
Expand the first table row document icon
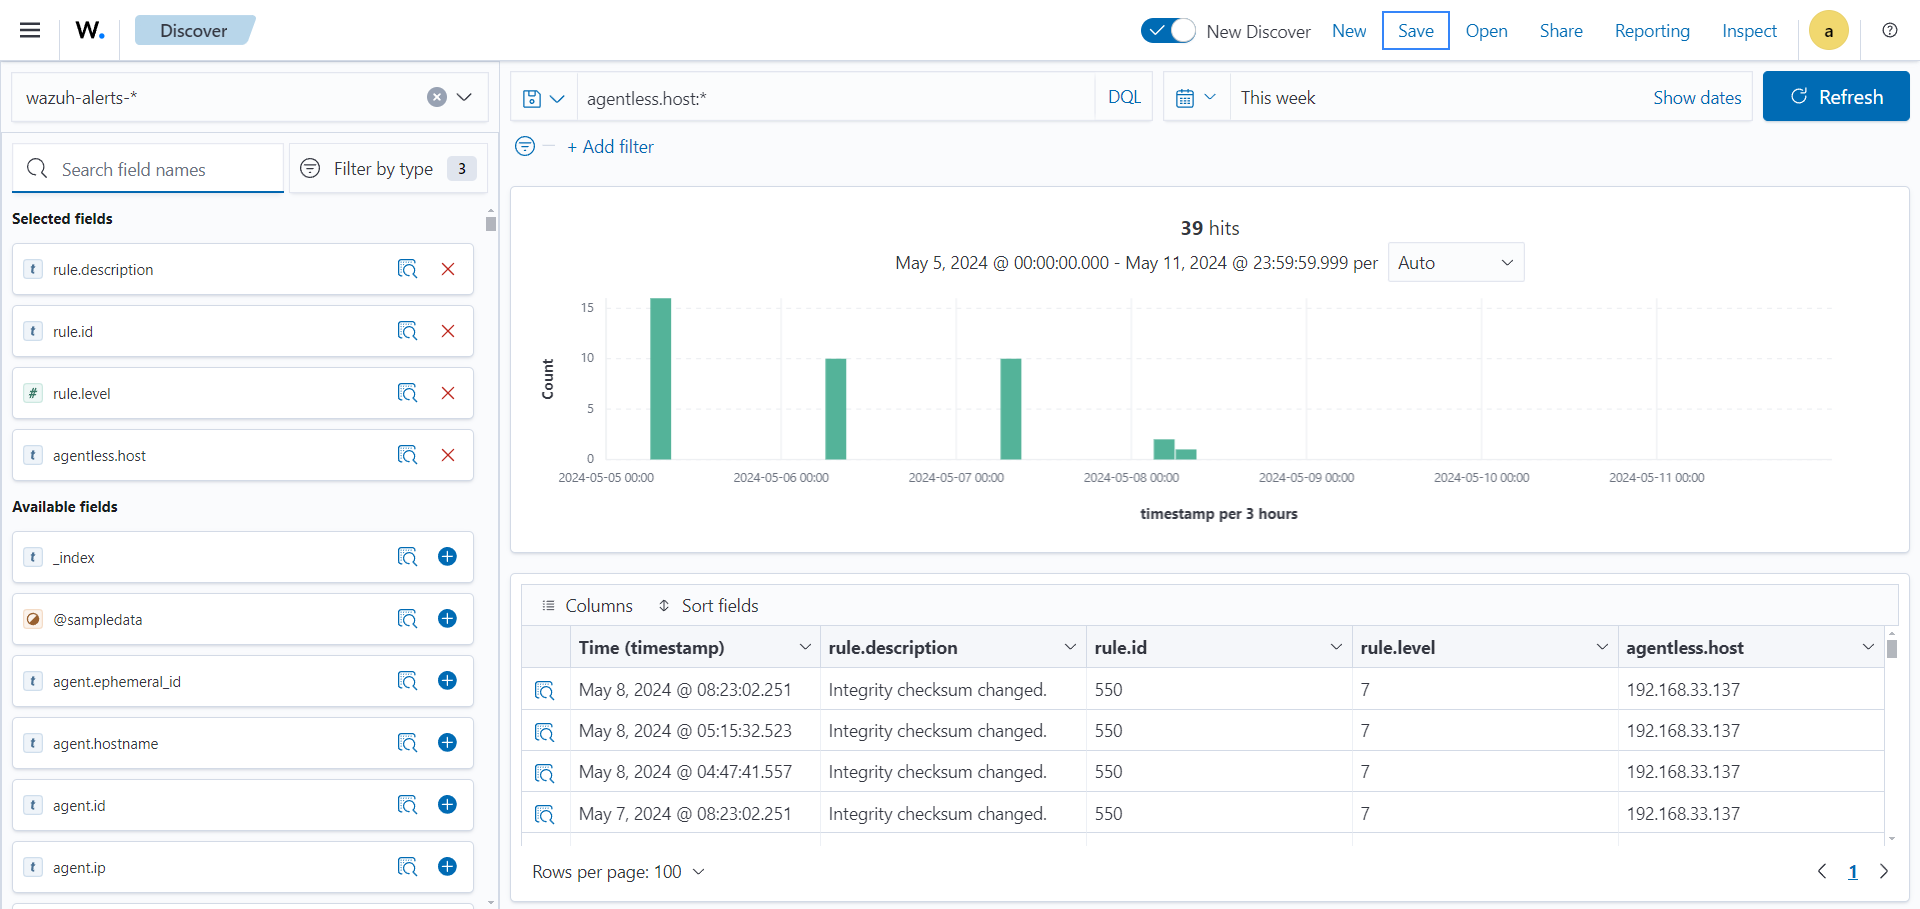click(545, 690)
